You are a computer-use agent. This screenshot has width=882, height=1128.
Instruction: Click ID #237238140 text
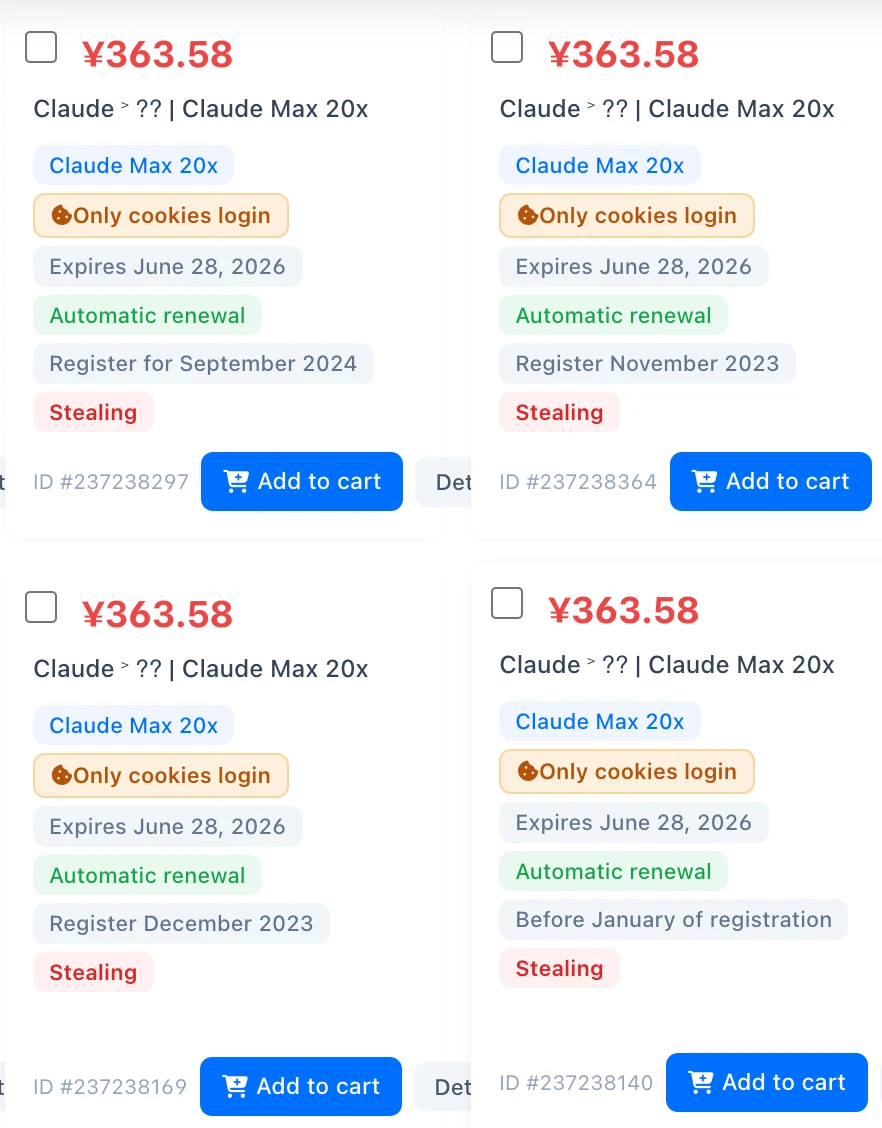tap(577, 1083)
